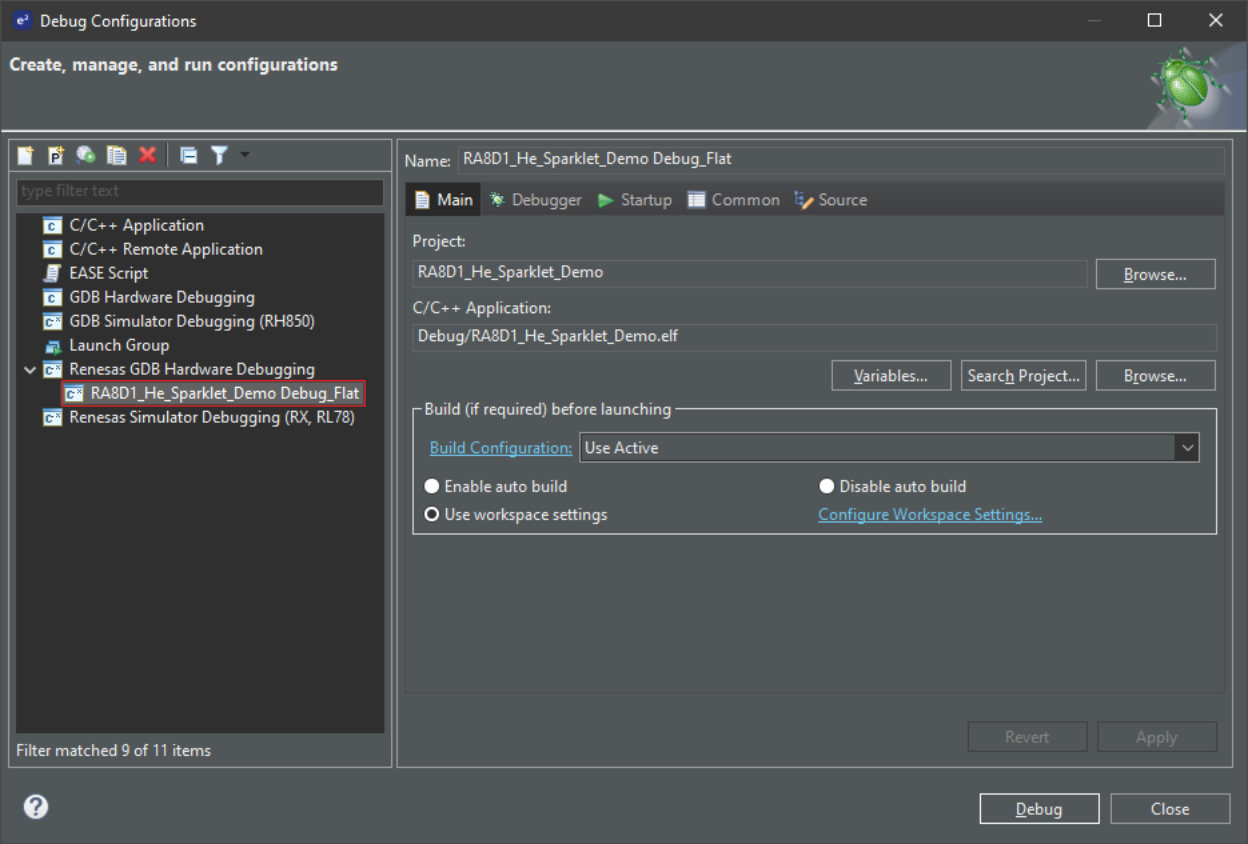This screenshot has height=844, width=1248.
Task: Click the filter funnel icon
Action: click(219, 155)
